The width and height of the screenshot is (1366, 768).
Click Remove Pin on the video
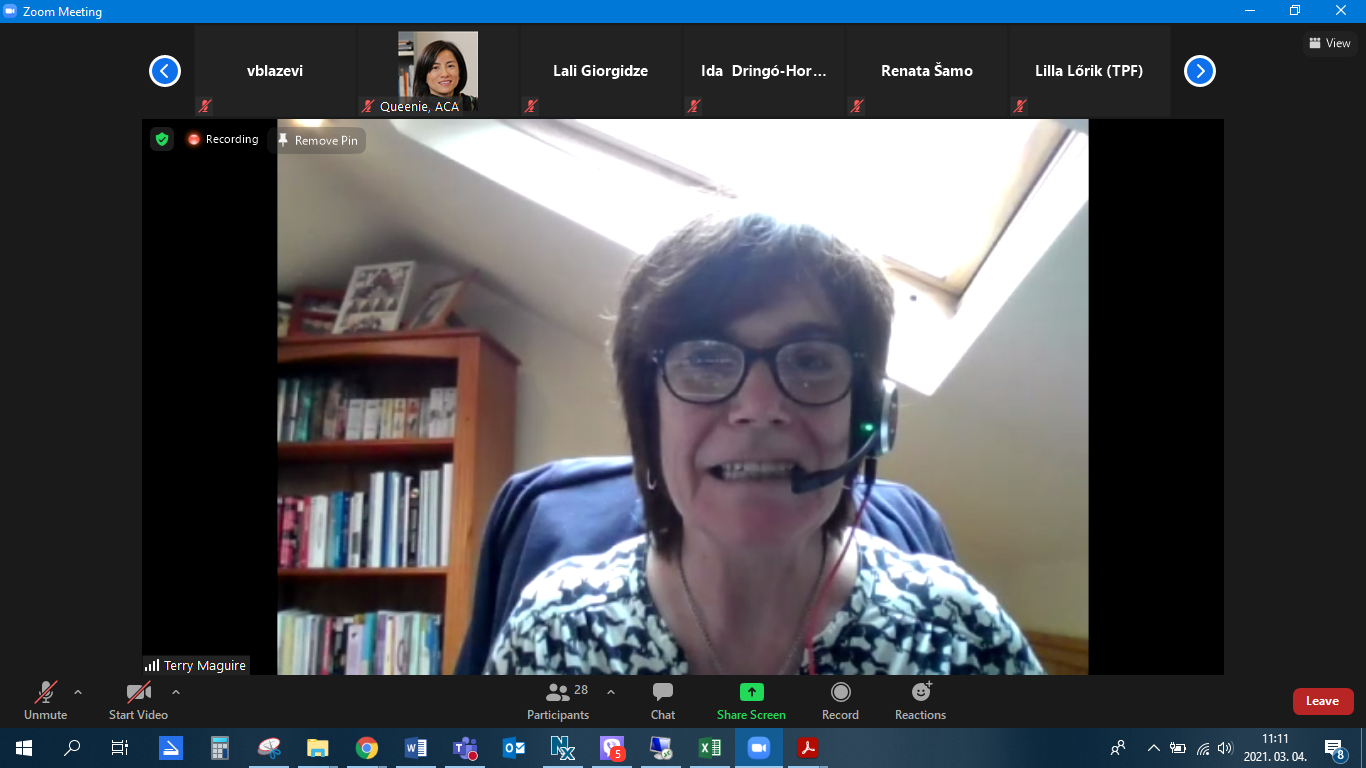tap(317, 141)
